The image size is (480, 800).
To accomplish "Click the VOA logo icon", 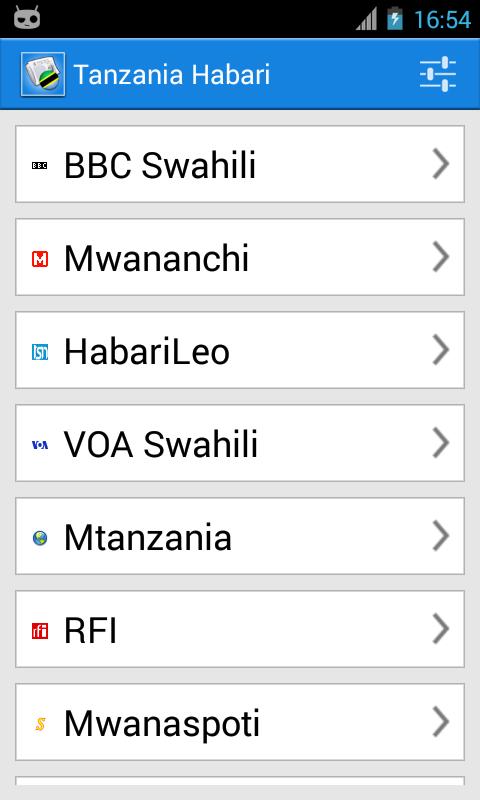I will point(40,445).
